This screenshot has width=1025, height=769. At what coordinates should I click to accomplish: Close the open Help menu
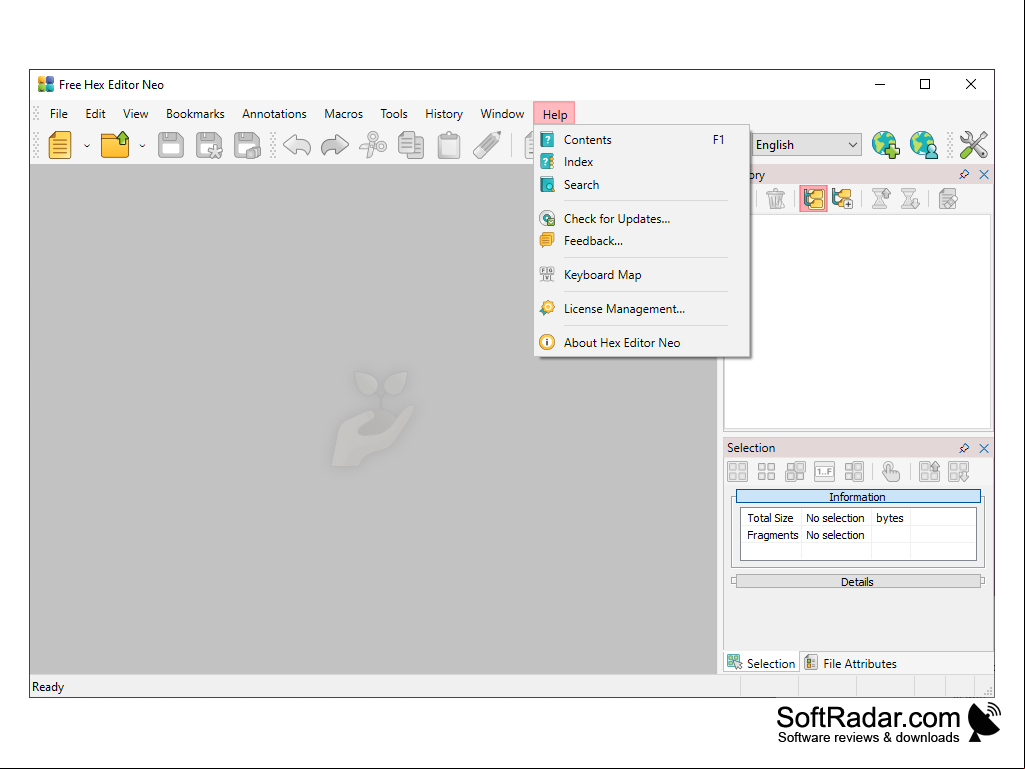pyautogui.click(x=554, y=114)
